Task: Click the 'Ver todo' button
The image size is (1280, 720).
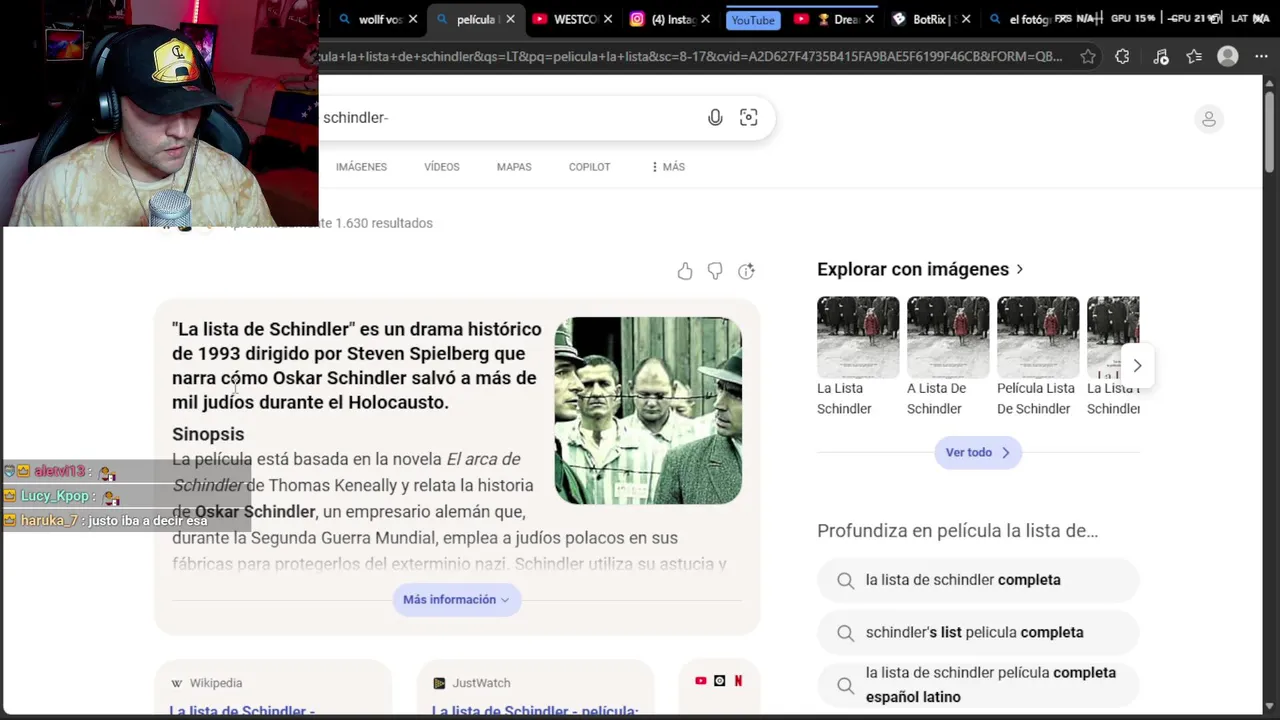Action: pyautogui.click(x=977, y=452)
